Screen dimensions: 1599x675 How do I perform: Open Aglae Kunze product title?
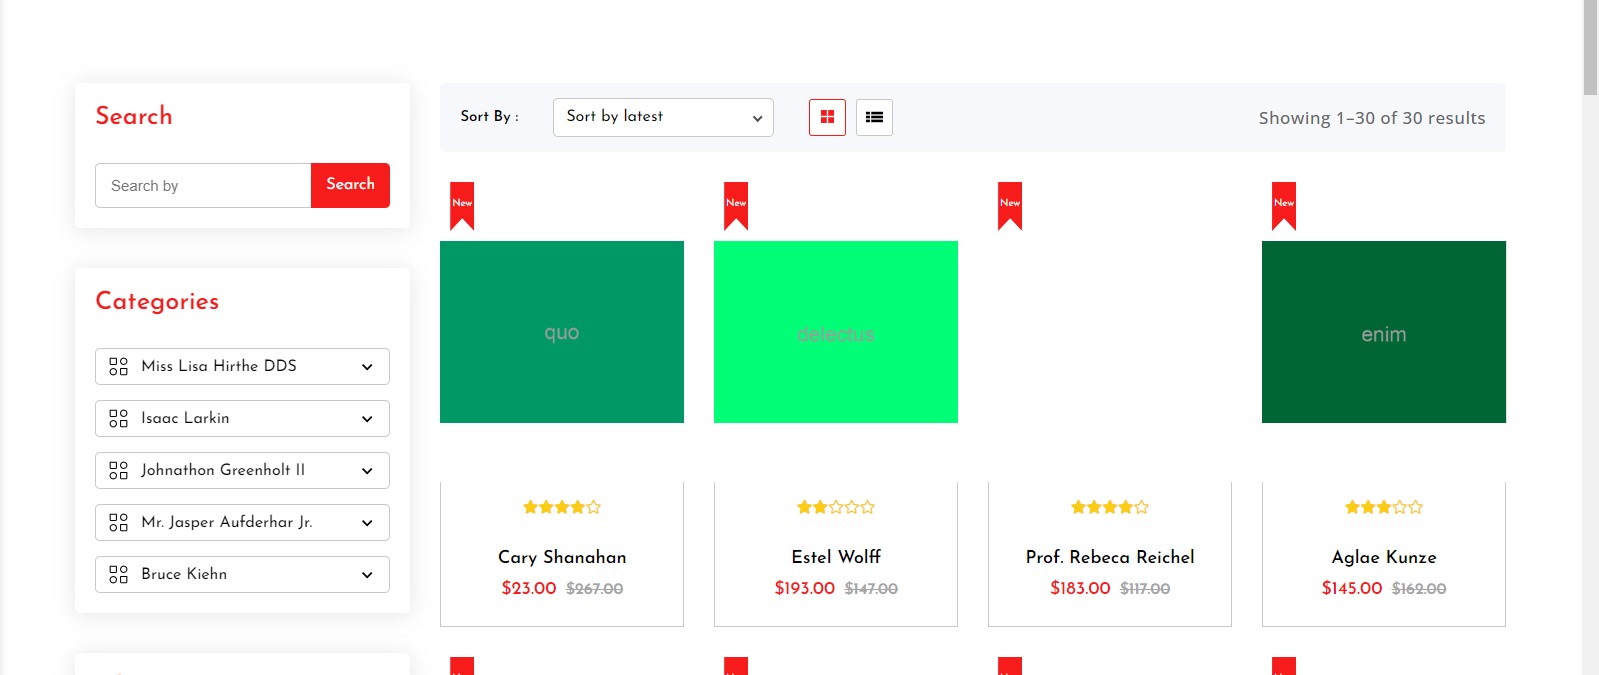1384,557
